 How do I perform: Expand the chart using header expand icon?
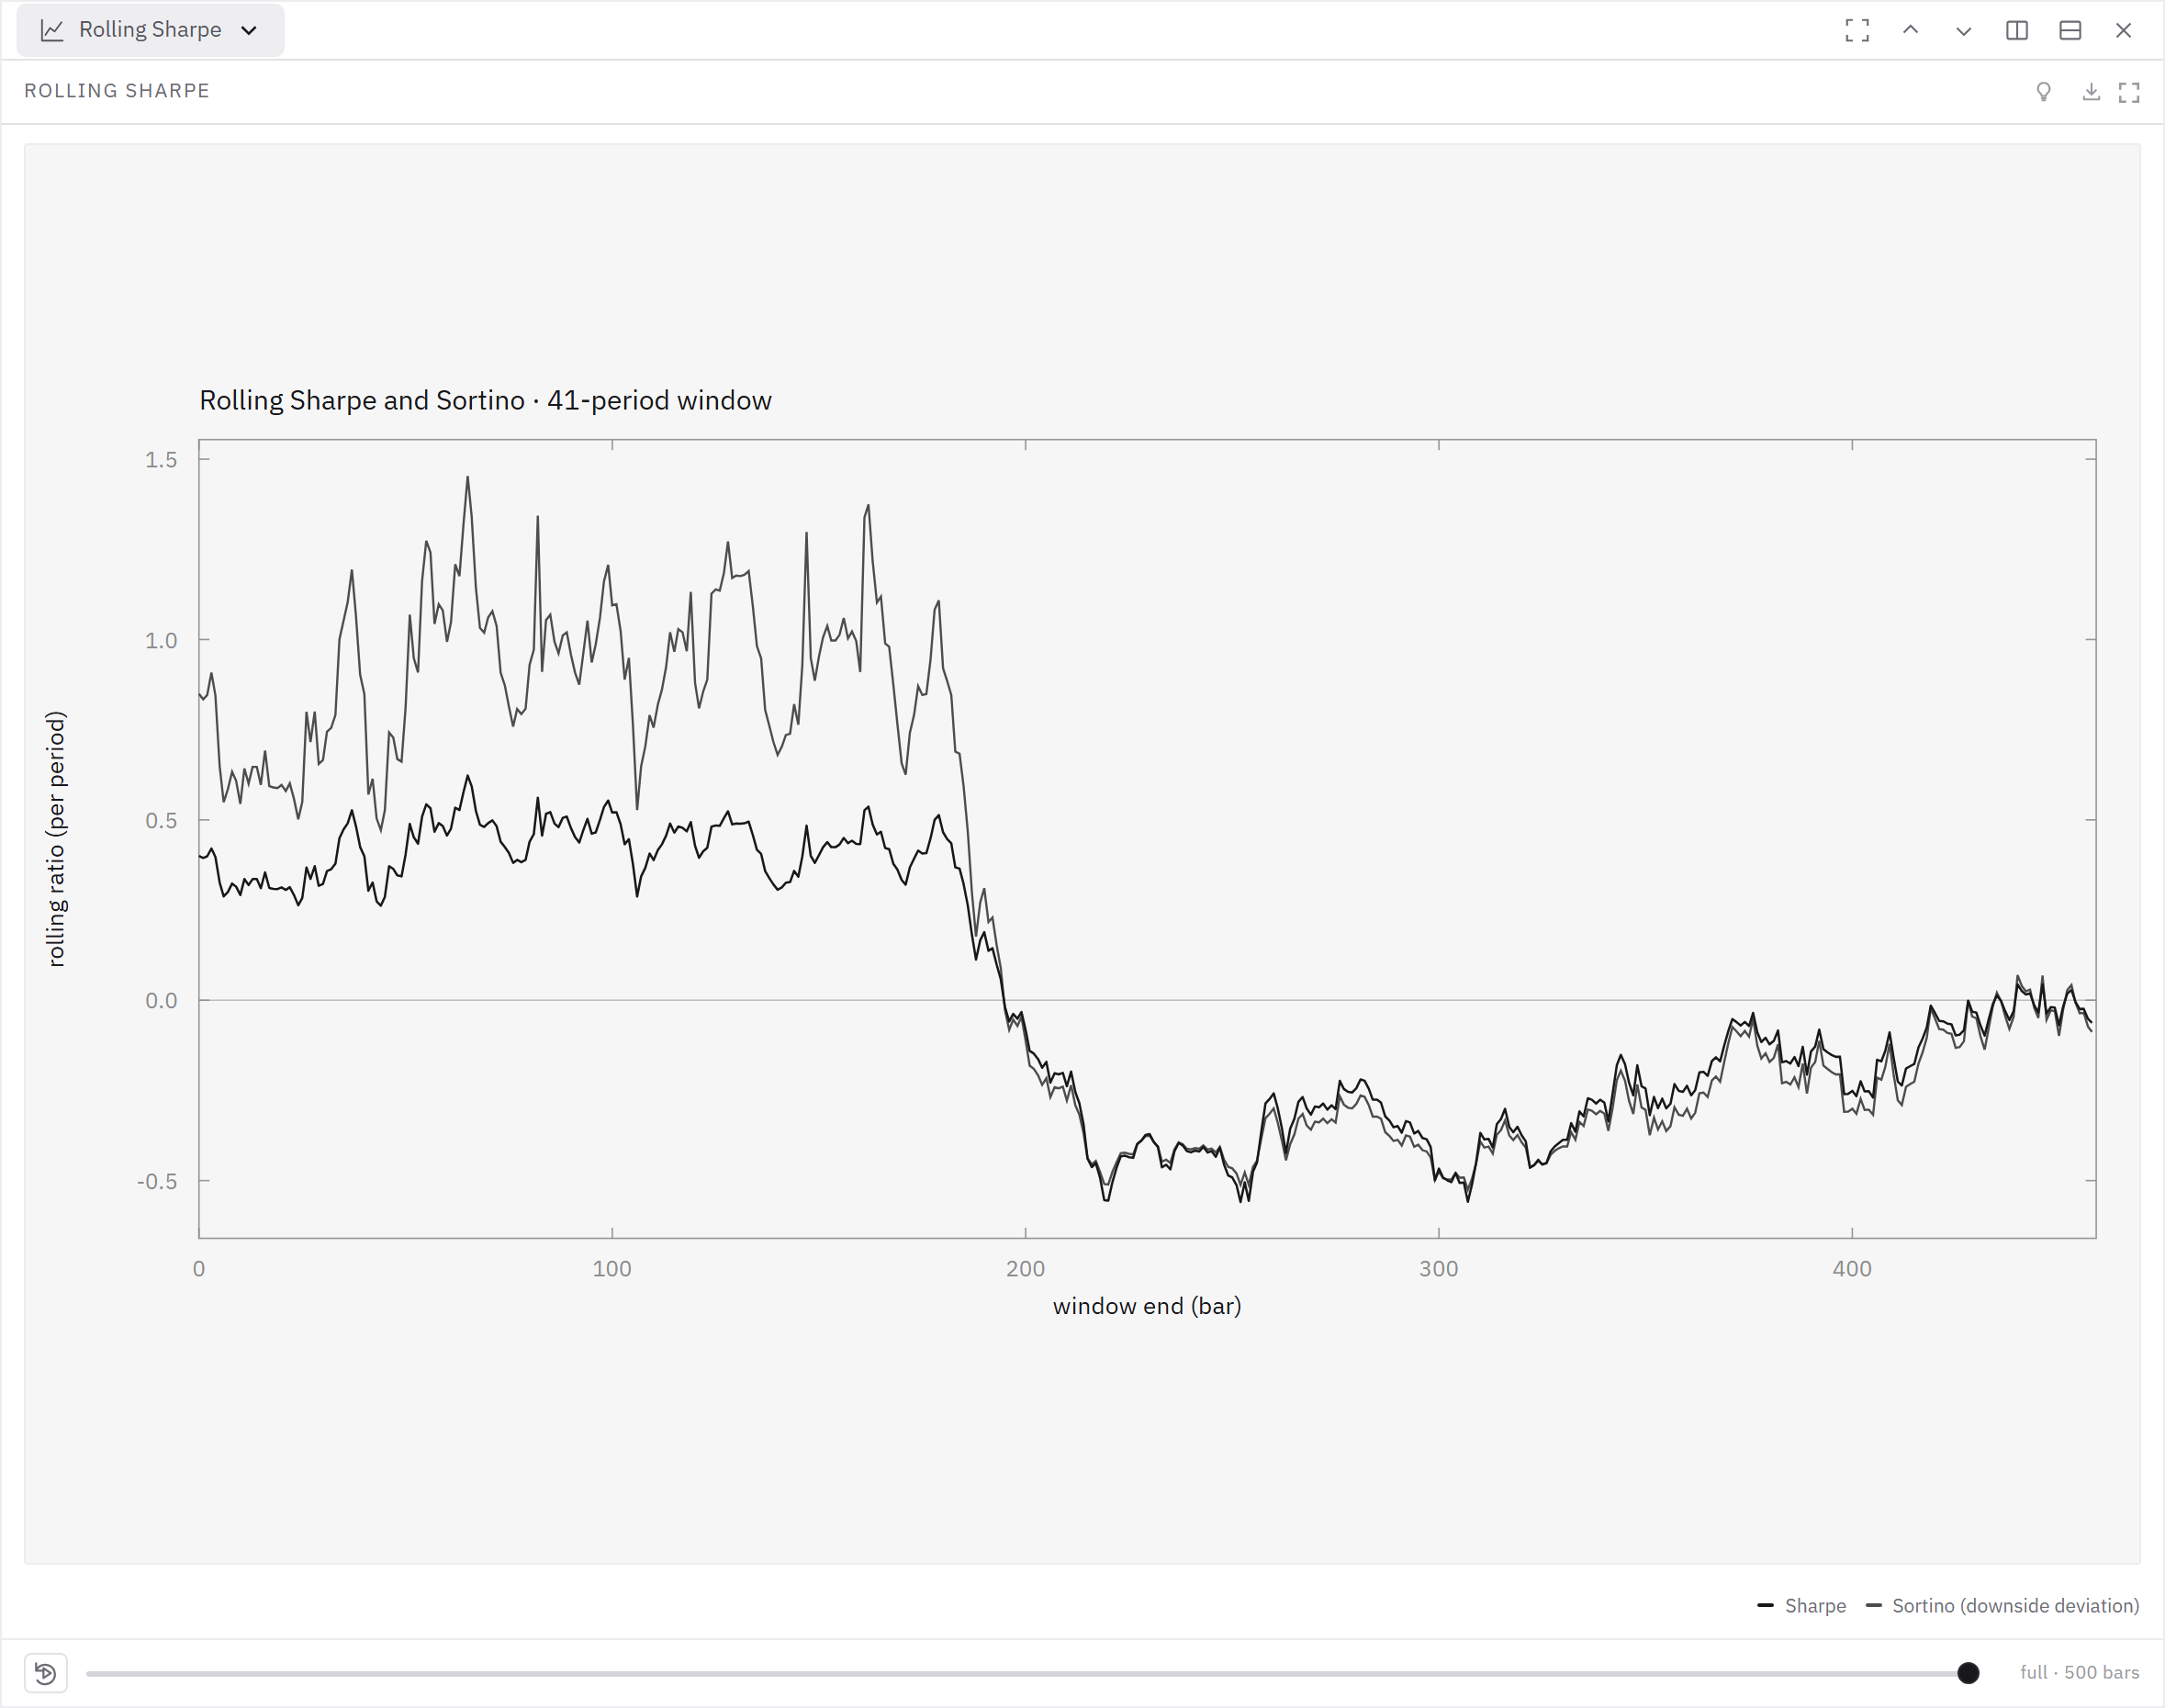pyautogui.click(x=2129, y=92)
